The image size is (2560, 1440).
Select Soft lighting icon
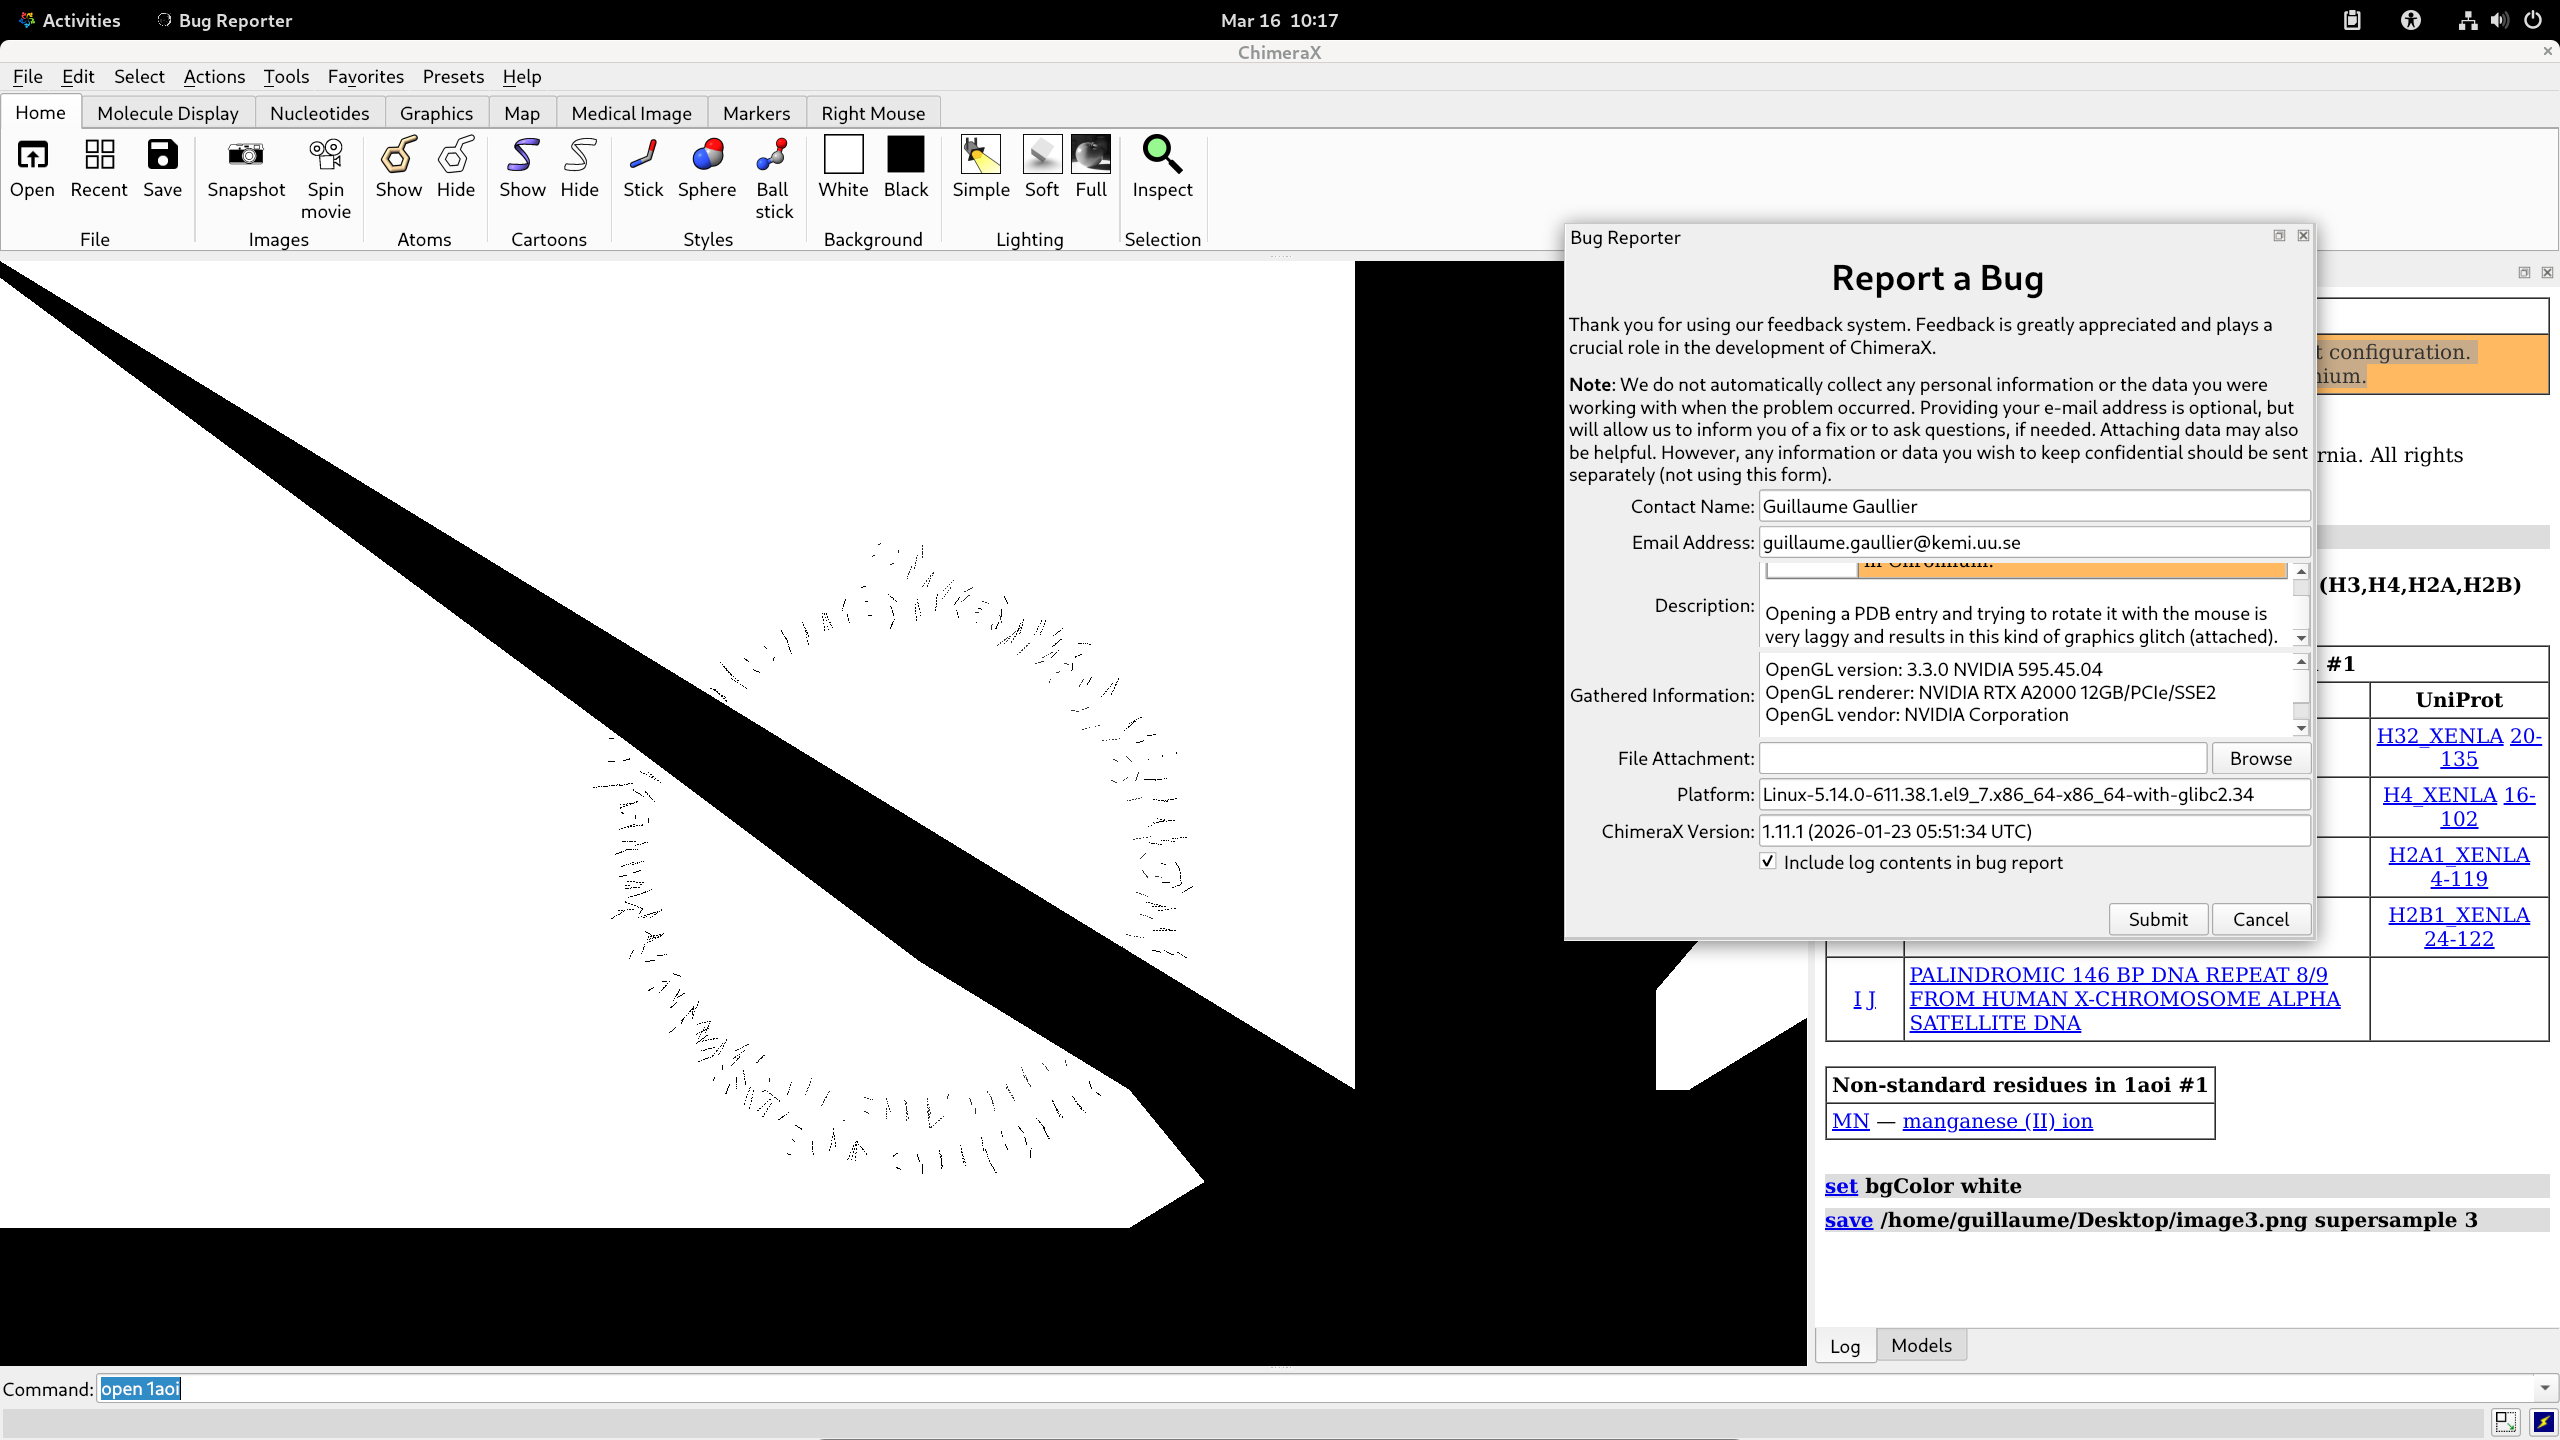(1041, 155)
